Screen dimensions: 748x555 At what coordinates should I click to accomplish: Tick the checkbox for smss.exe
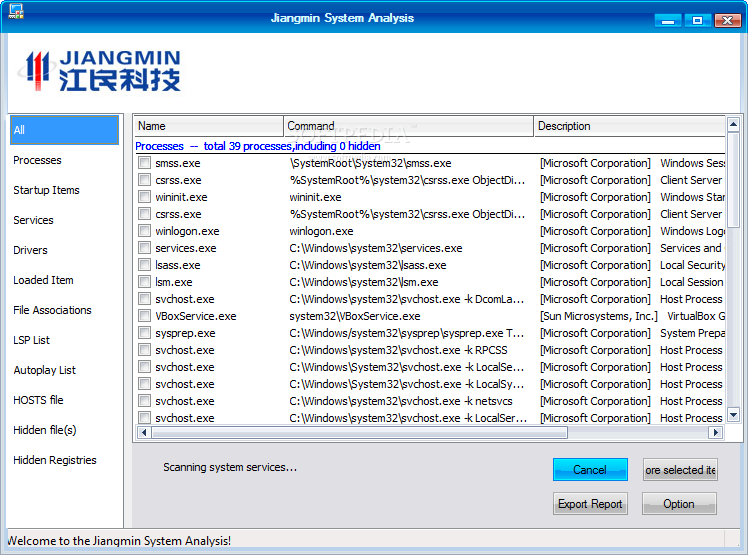coord(144,163)
